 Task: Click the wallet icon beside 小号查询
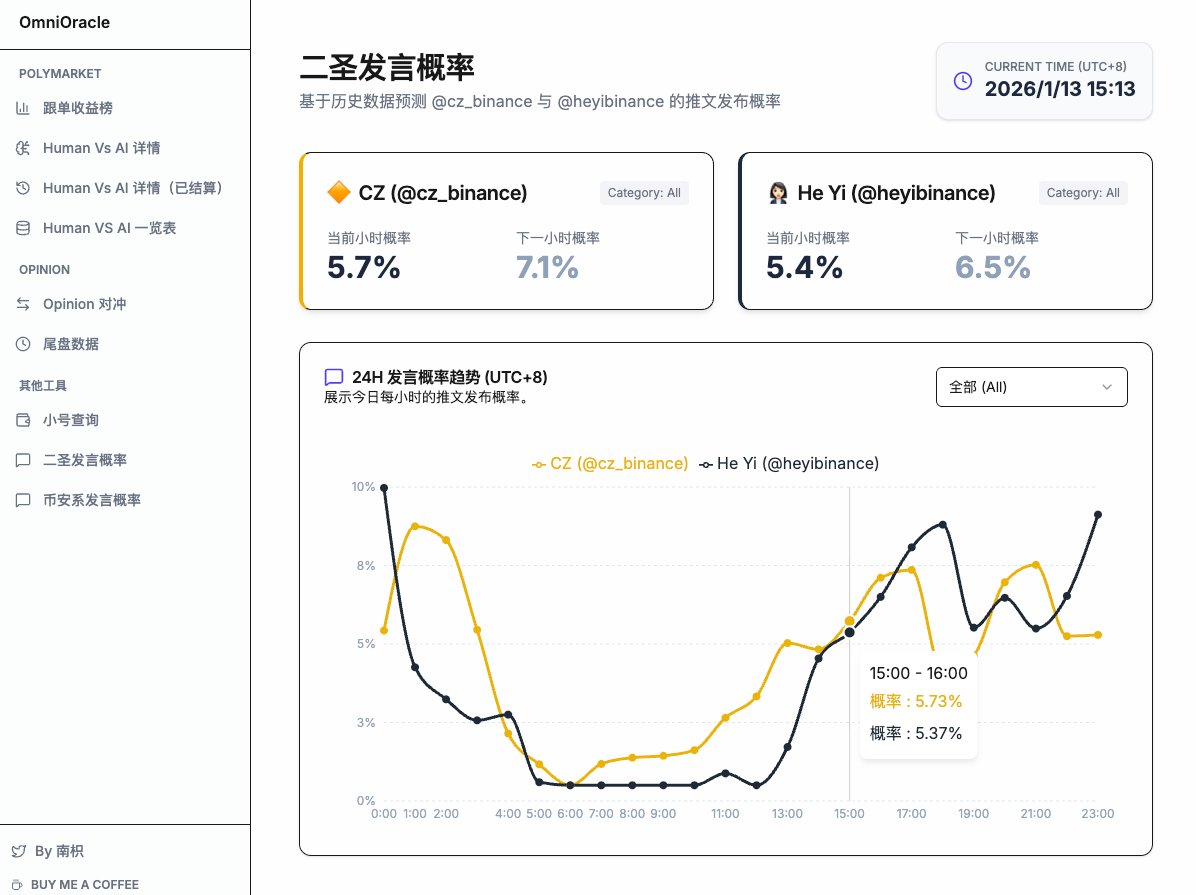coord(23,420)
